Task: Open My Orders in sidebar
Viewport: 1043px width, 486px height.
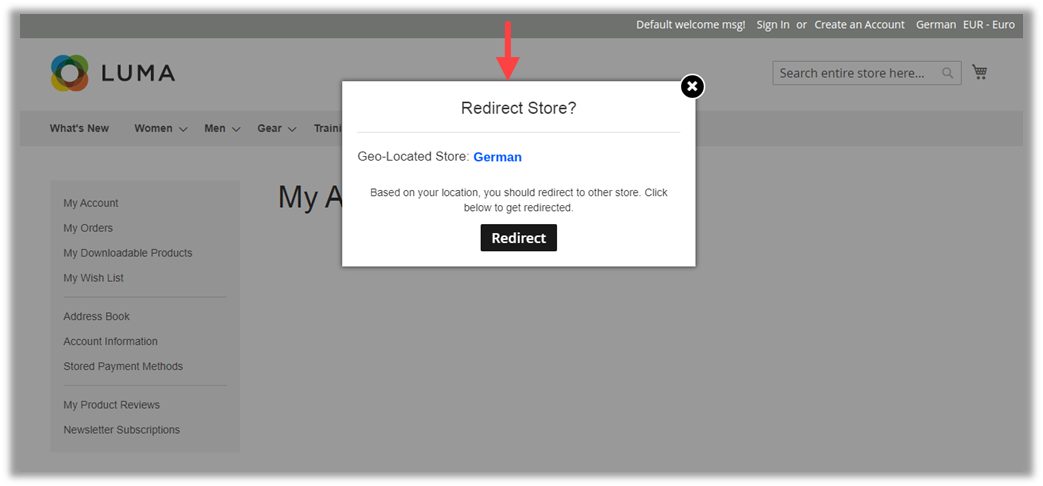Action: (88, 228)
